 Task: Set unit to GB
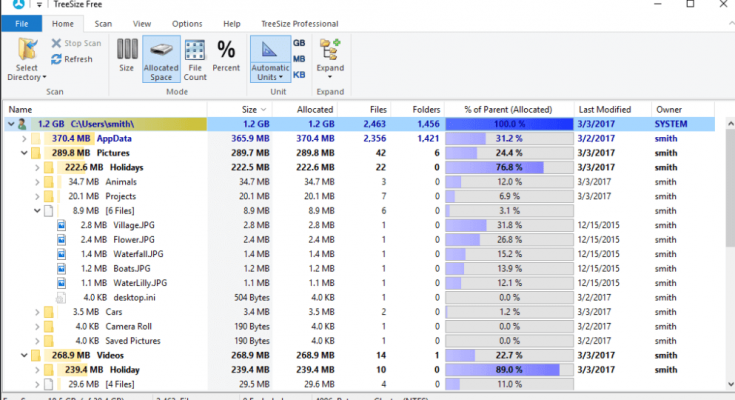pos(299,43)
